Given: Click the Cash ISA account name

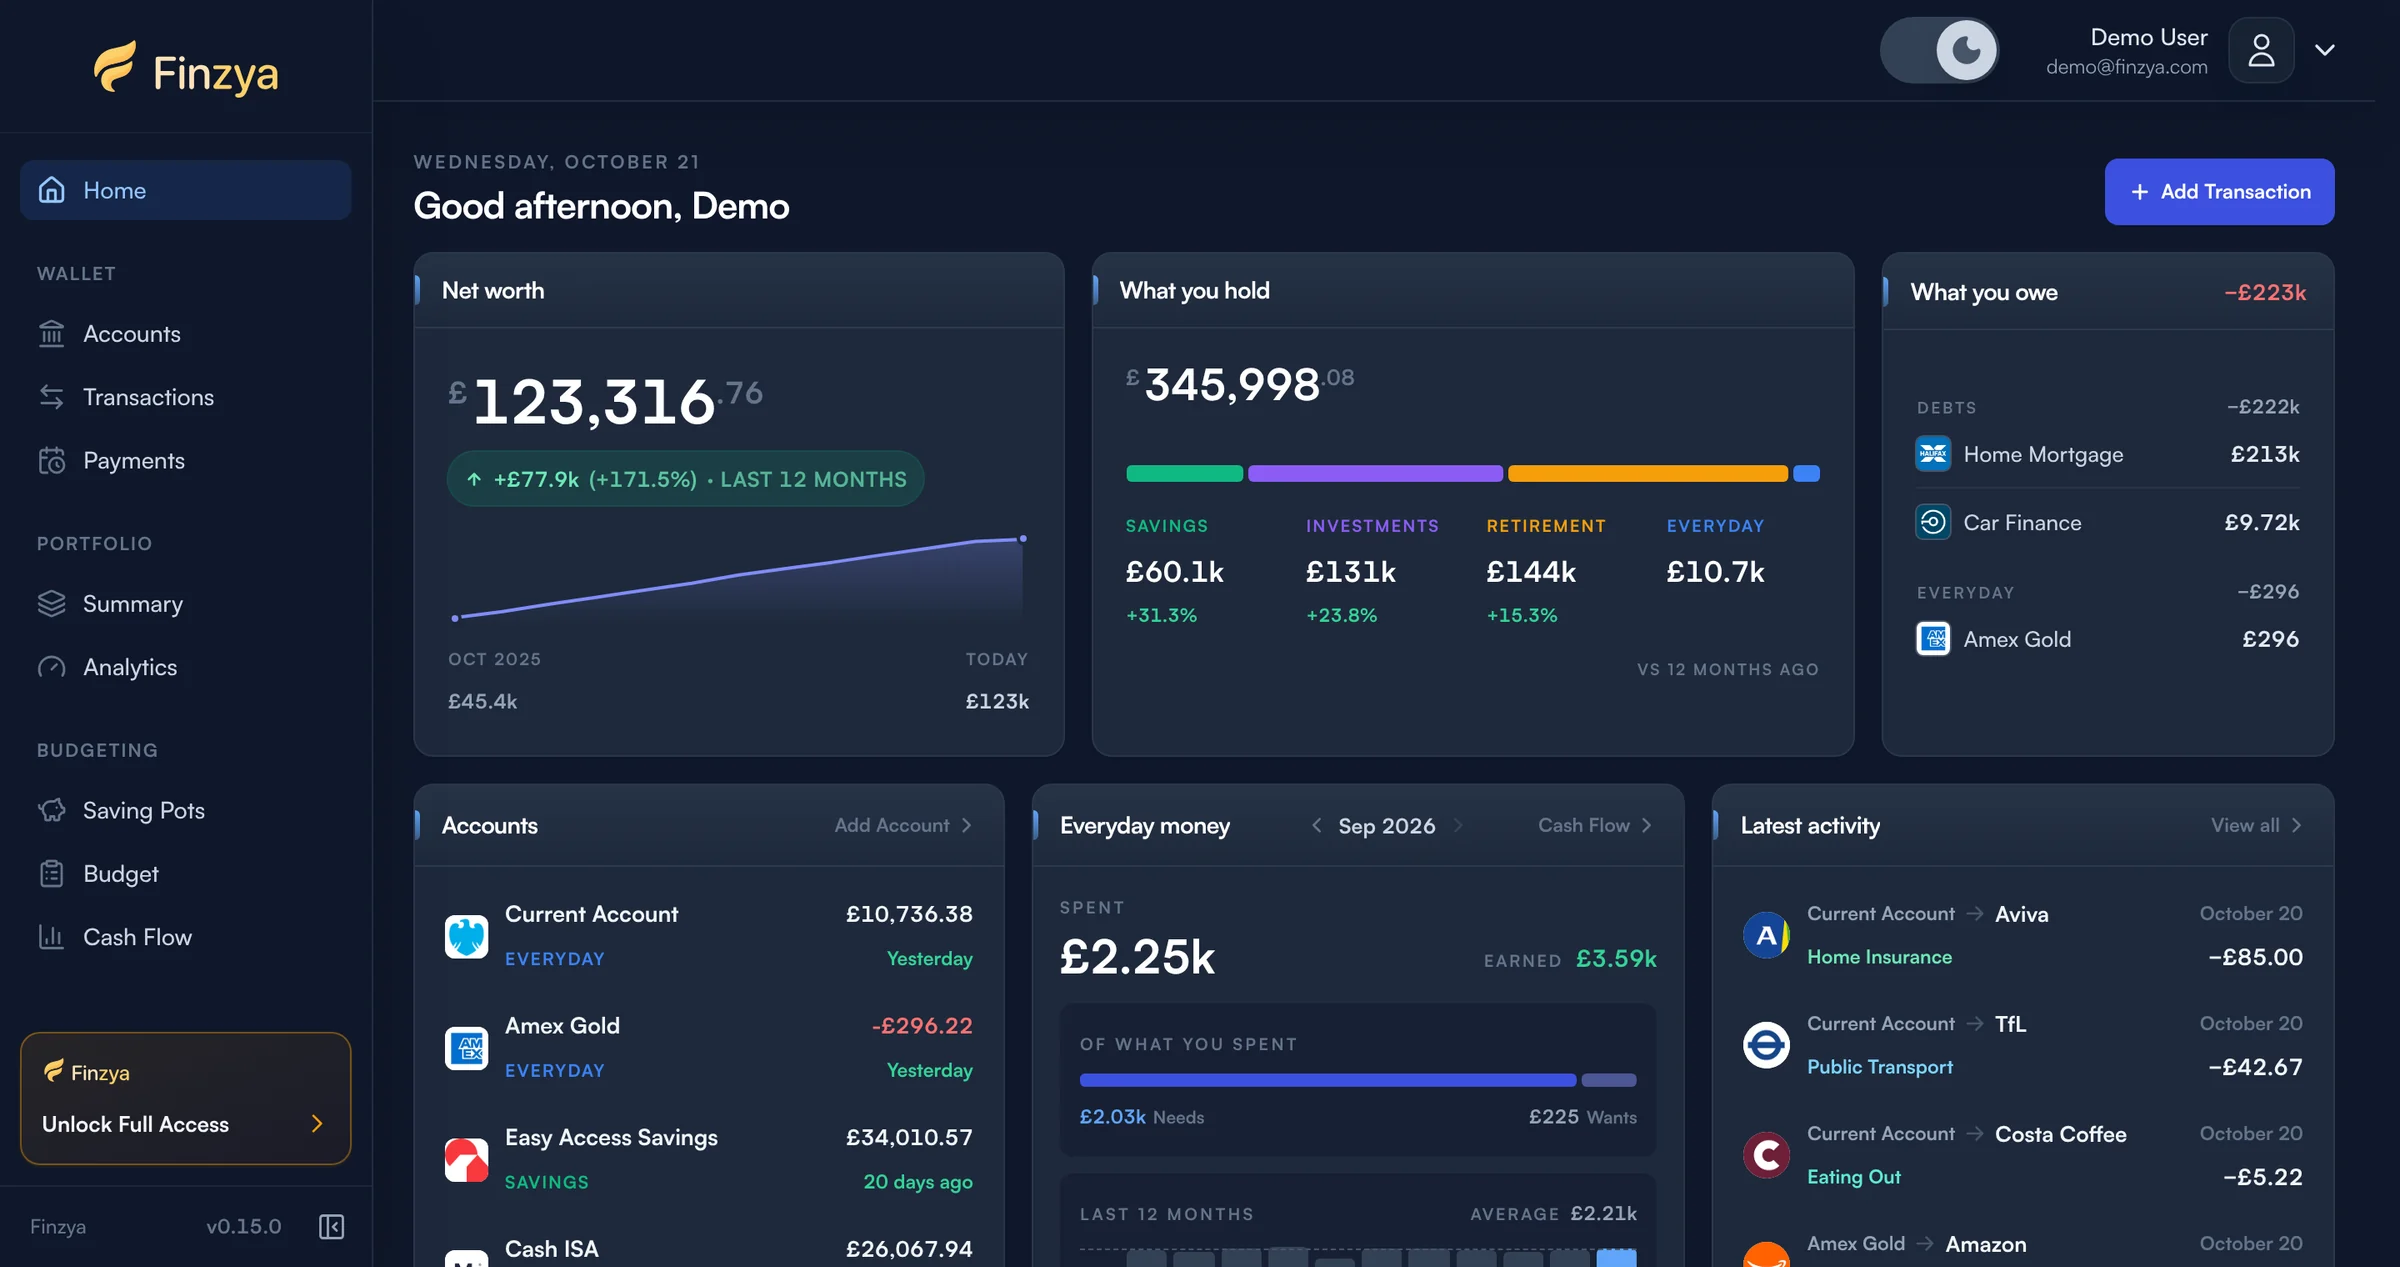Looking at the screenshot, I should tap(551, 1249).
